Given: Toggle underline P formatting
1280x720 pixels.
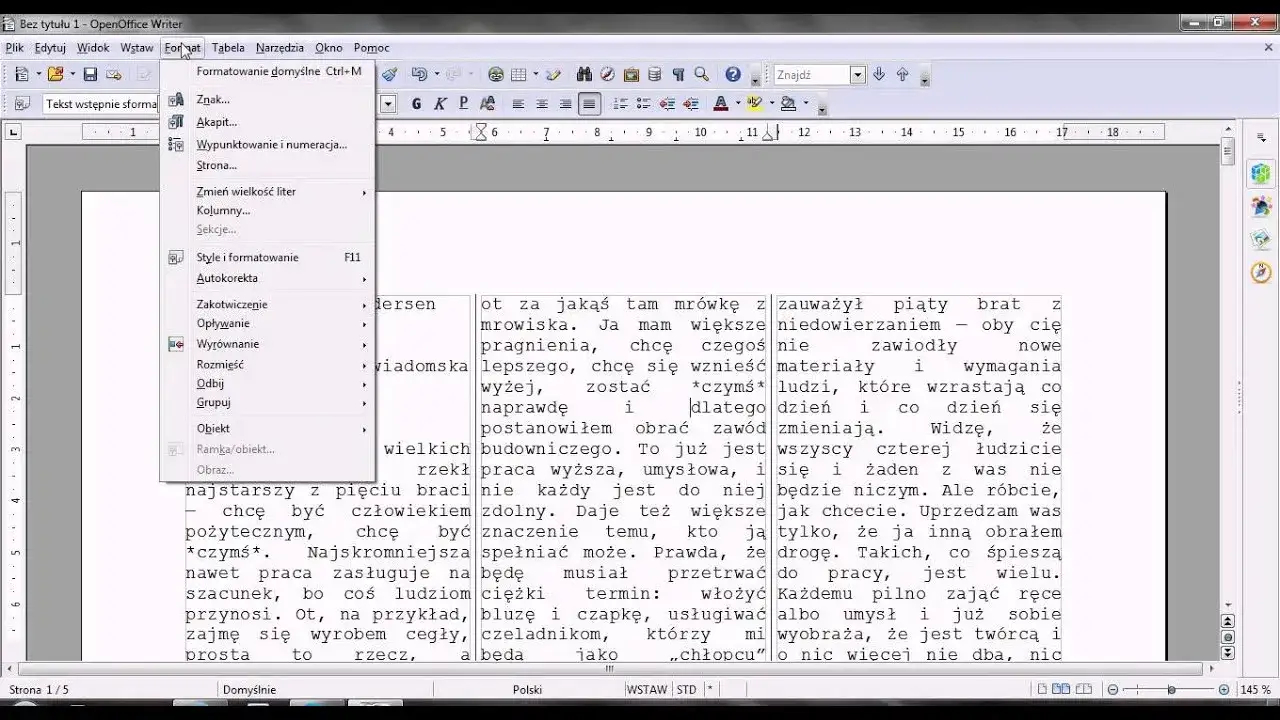Looking at the screenshot, I should (x=464, y=103).
